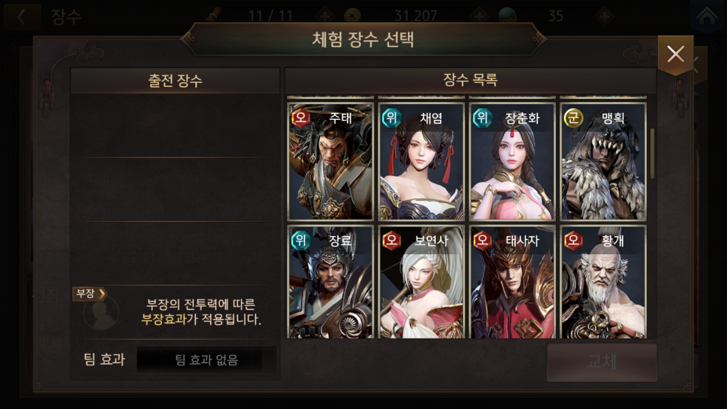Click the 교체 replace button
The width and height of the screenshot is (727, 409).
point(602,362)
